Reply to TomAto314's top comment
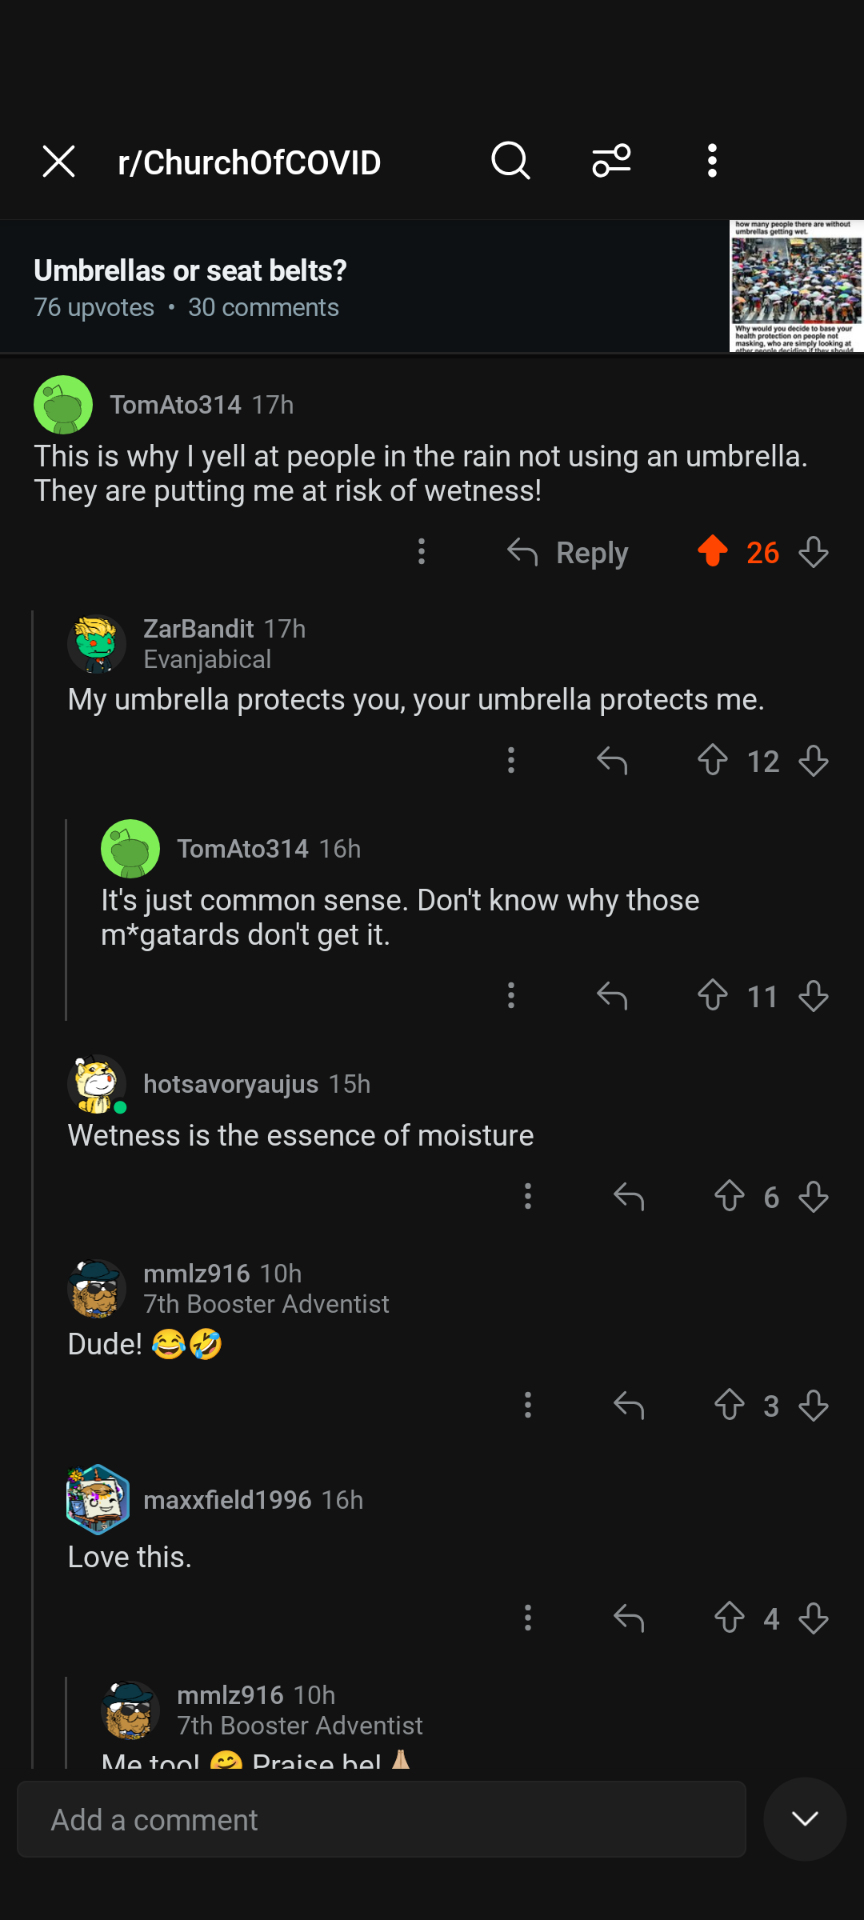The image size is (864, 1920). coord(568,552)
